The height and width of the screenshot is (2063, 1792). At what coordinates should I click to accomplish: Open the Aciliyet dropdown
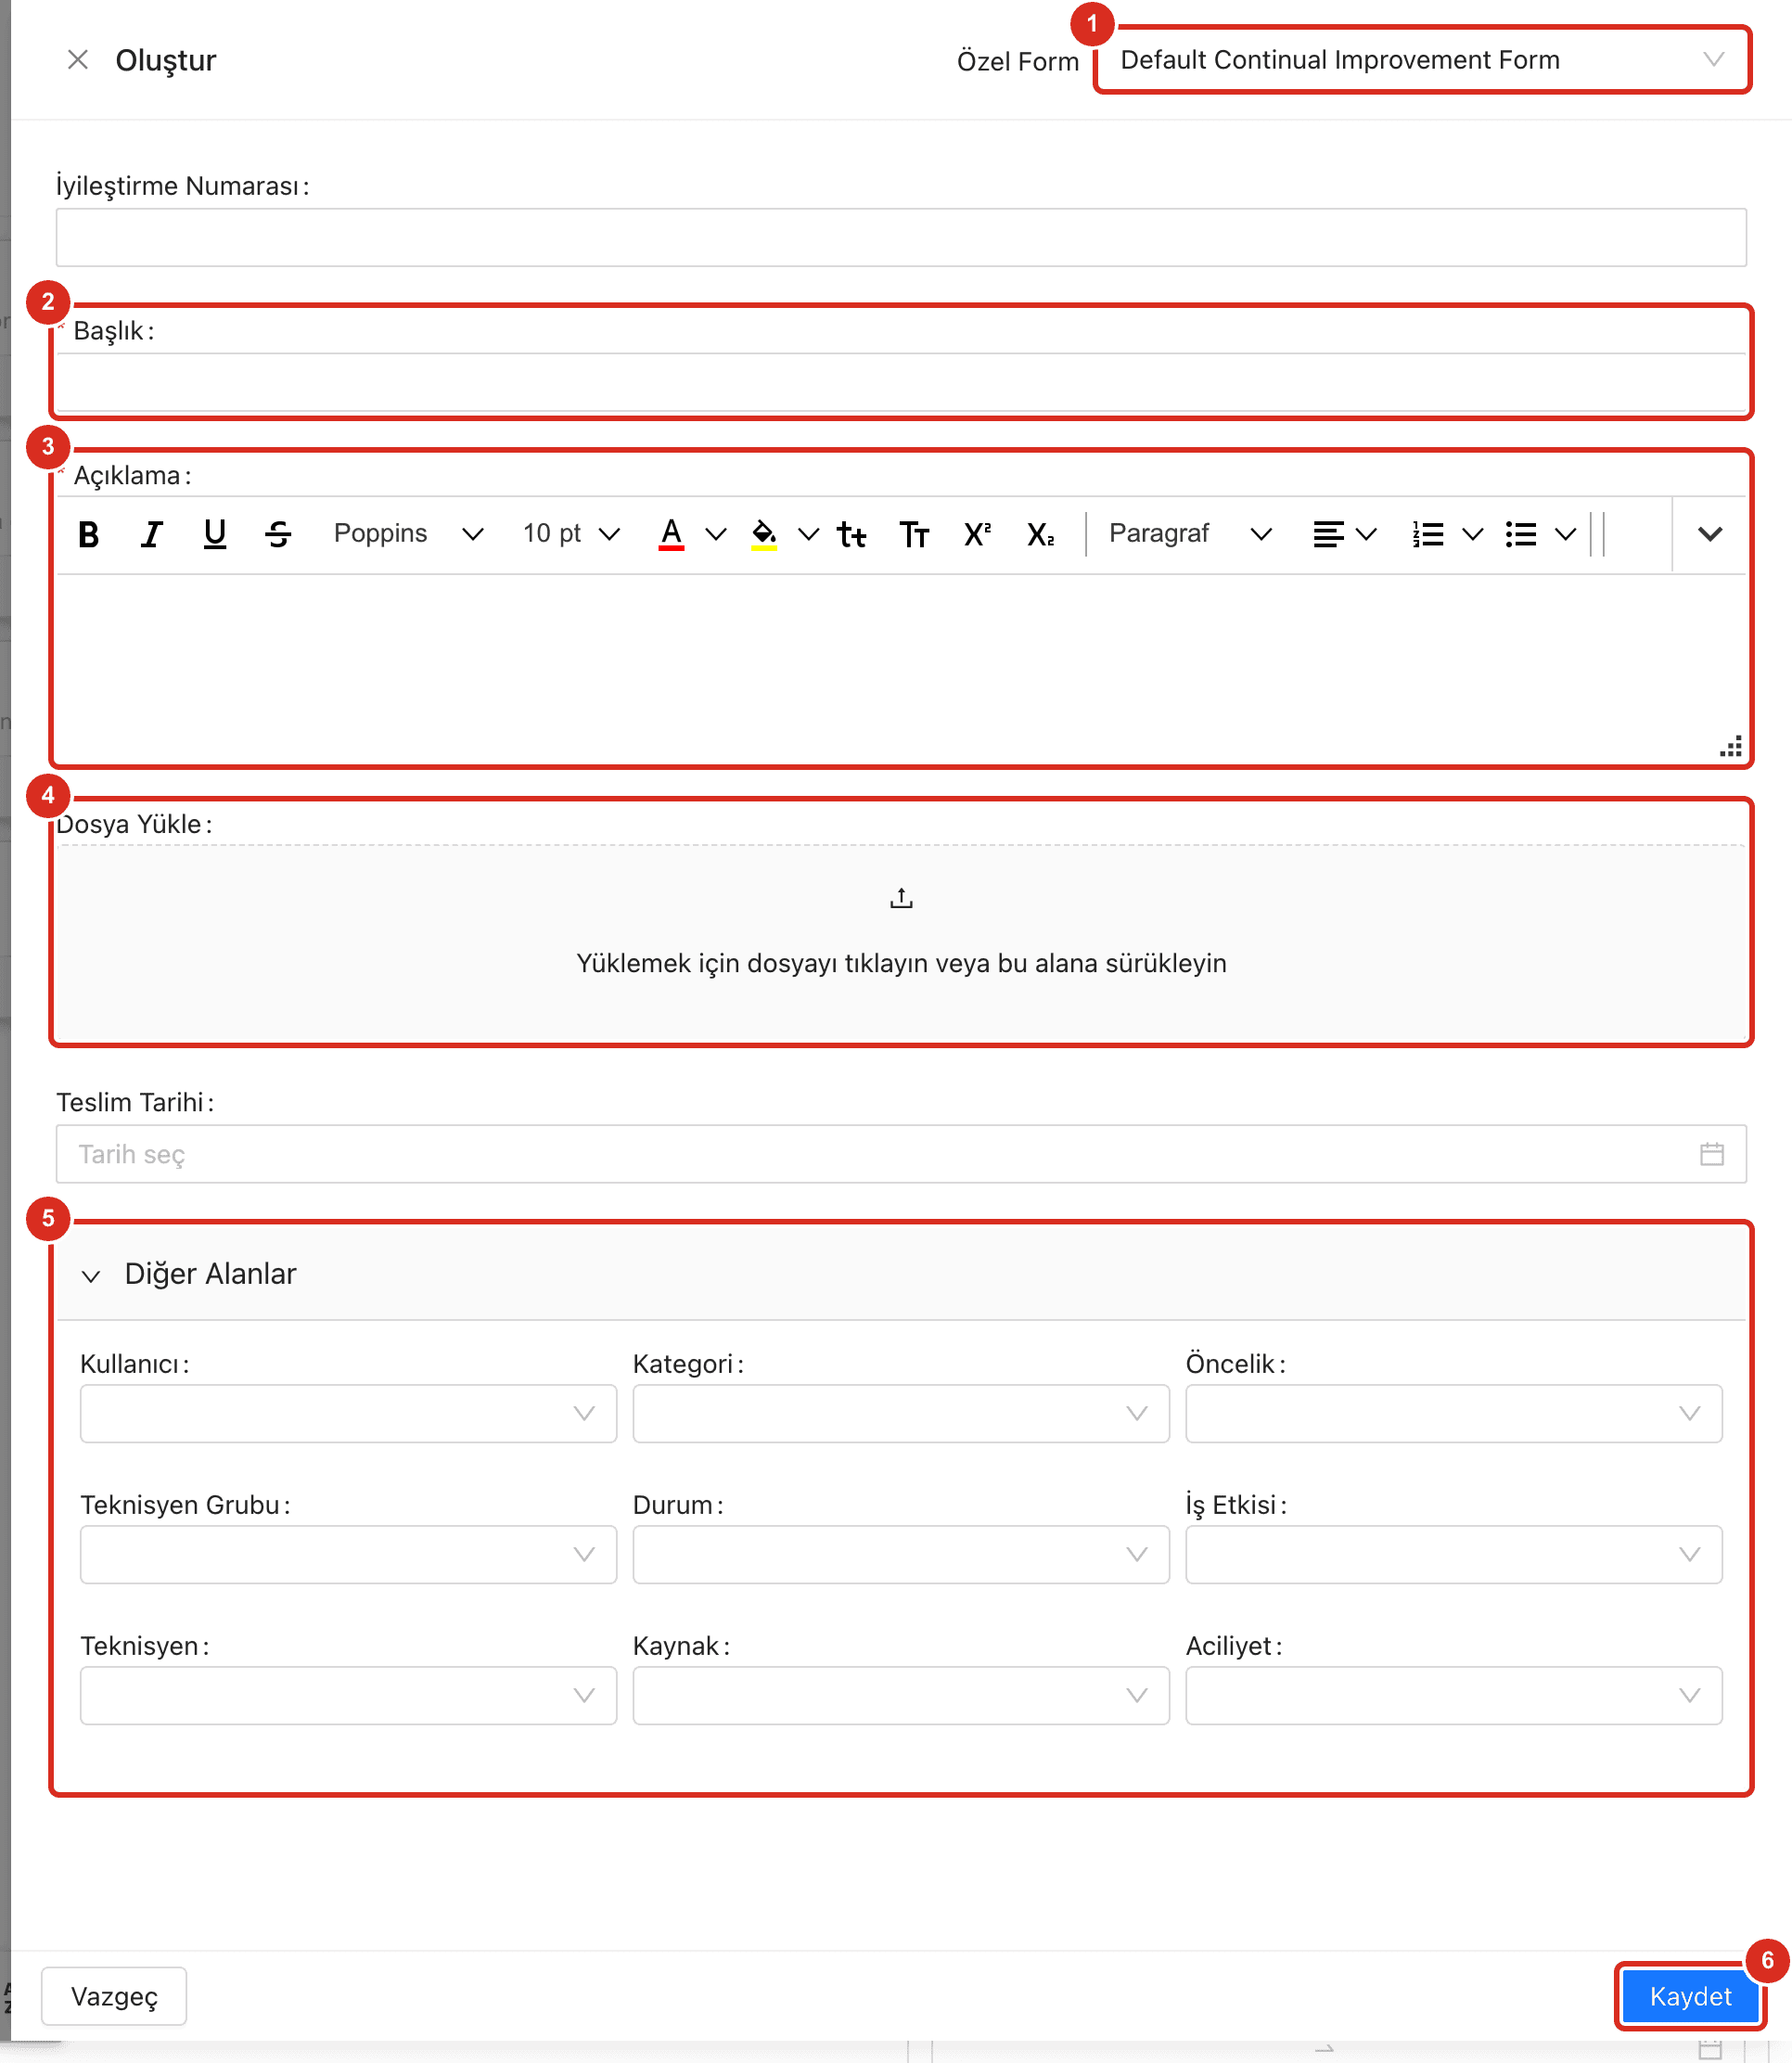point(1453,1695)
